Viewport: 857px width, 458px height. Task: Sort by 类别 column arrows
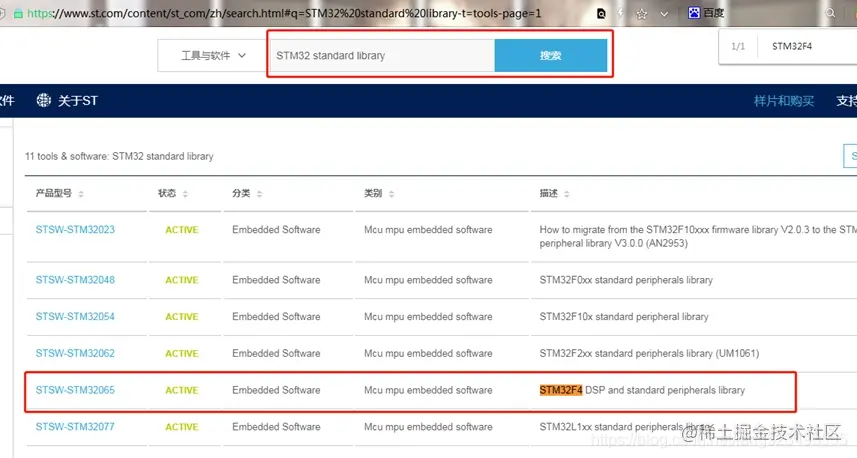[391, 193]
